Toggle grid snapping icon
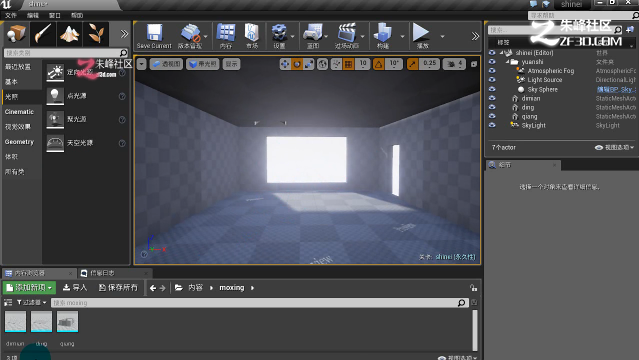639x360 pixels. (349, 64)
